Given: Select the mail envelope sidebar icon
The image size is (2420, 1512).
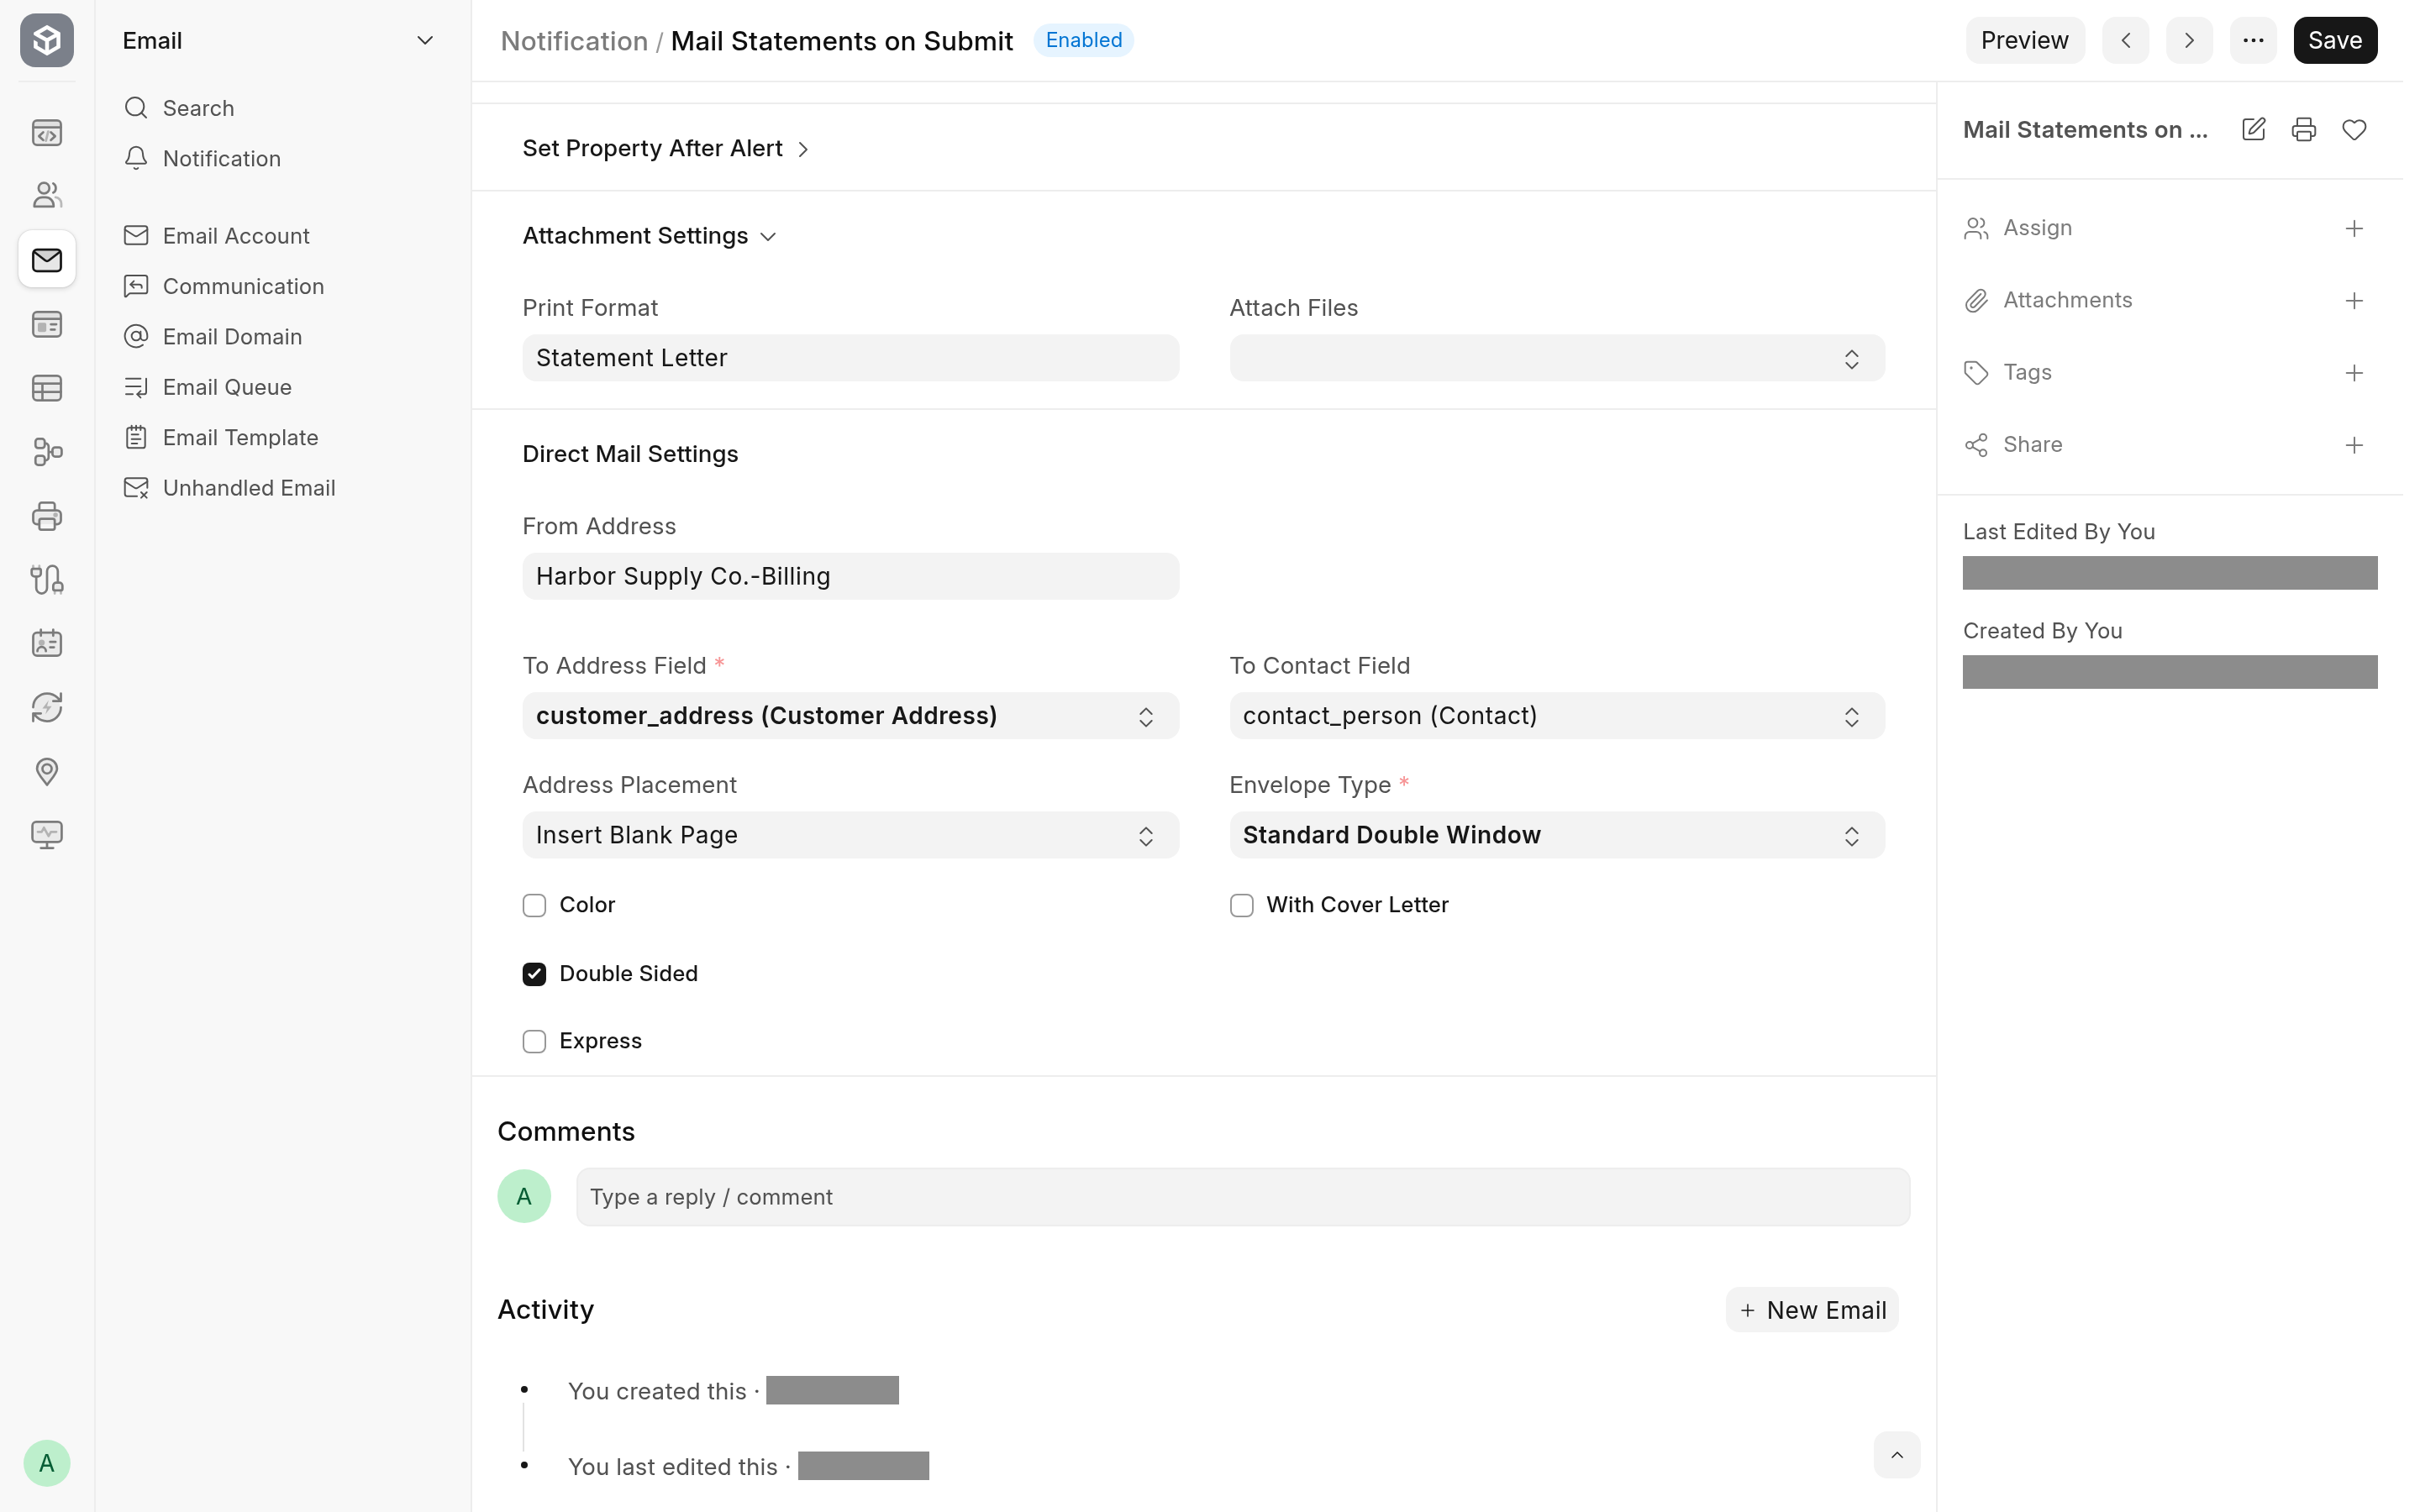Looking at the screenshot, I should pos(47,260).
